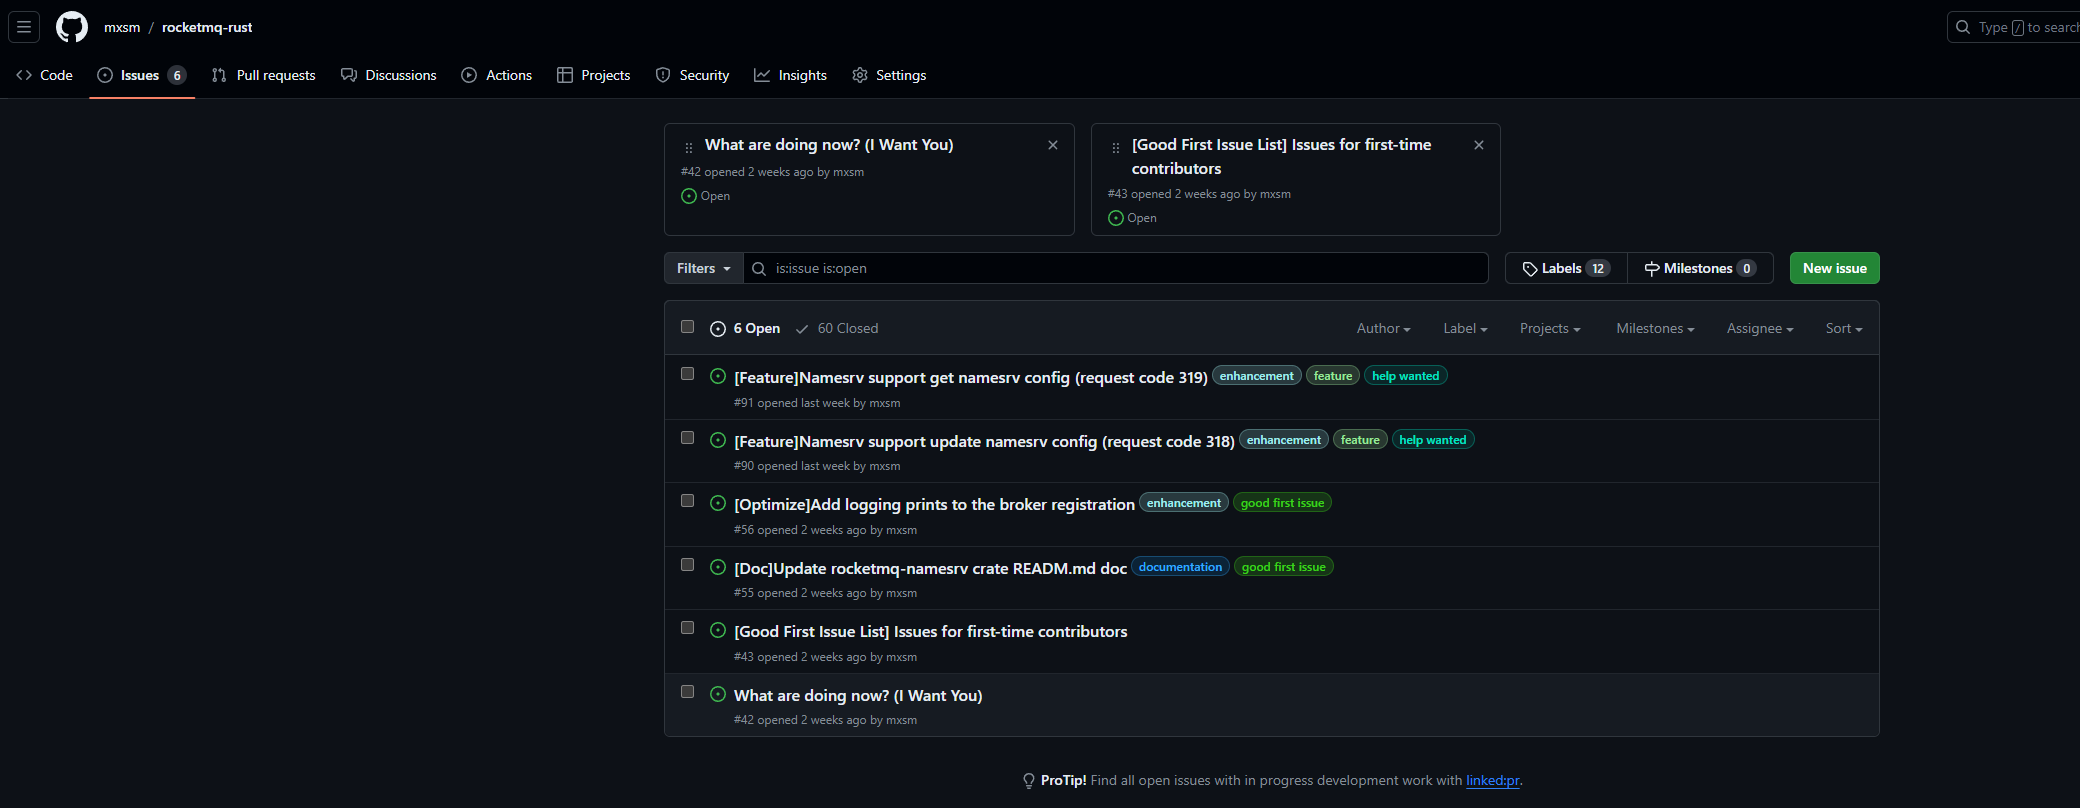Filter by 'help wanted' label on issue #90
Viewport: 2080px width, 808px height.
click(x=1432, y=440)
